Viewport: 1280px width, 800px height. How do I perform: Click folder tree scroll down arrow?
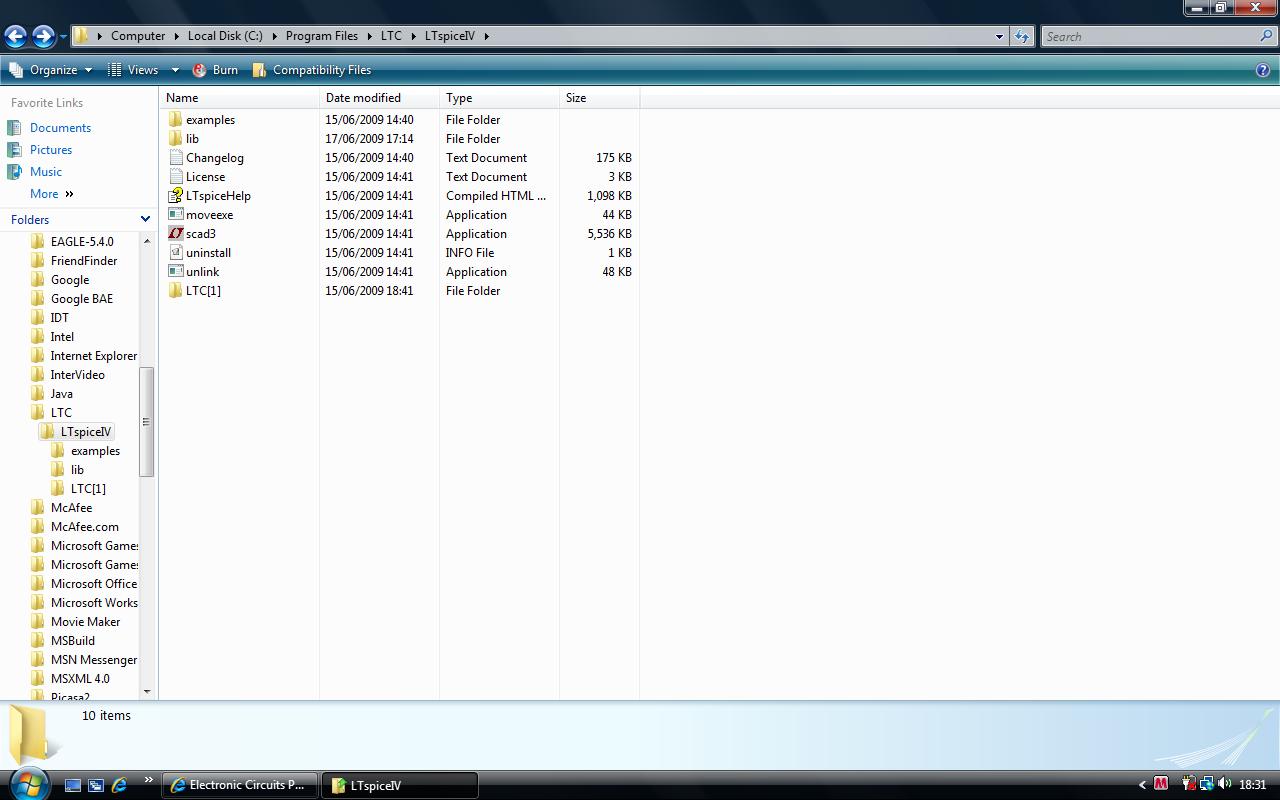click(x=147, y=691)
